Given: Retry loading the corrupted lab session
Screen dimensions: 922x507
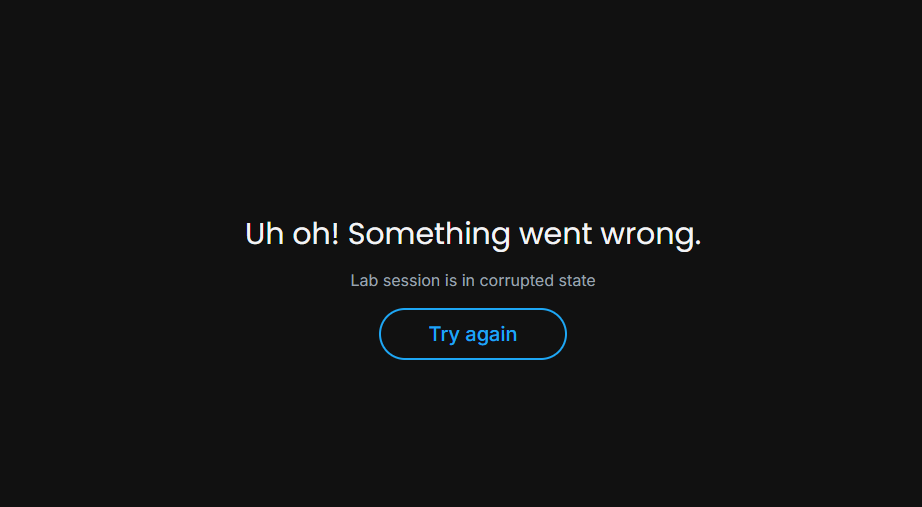Looking at the screenshot, I should (473, 334).
